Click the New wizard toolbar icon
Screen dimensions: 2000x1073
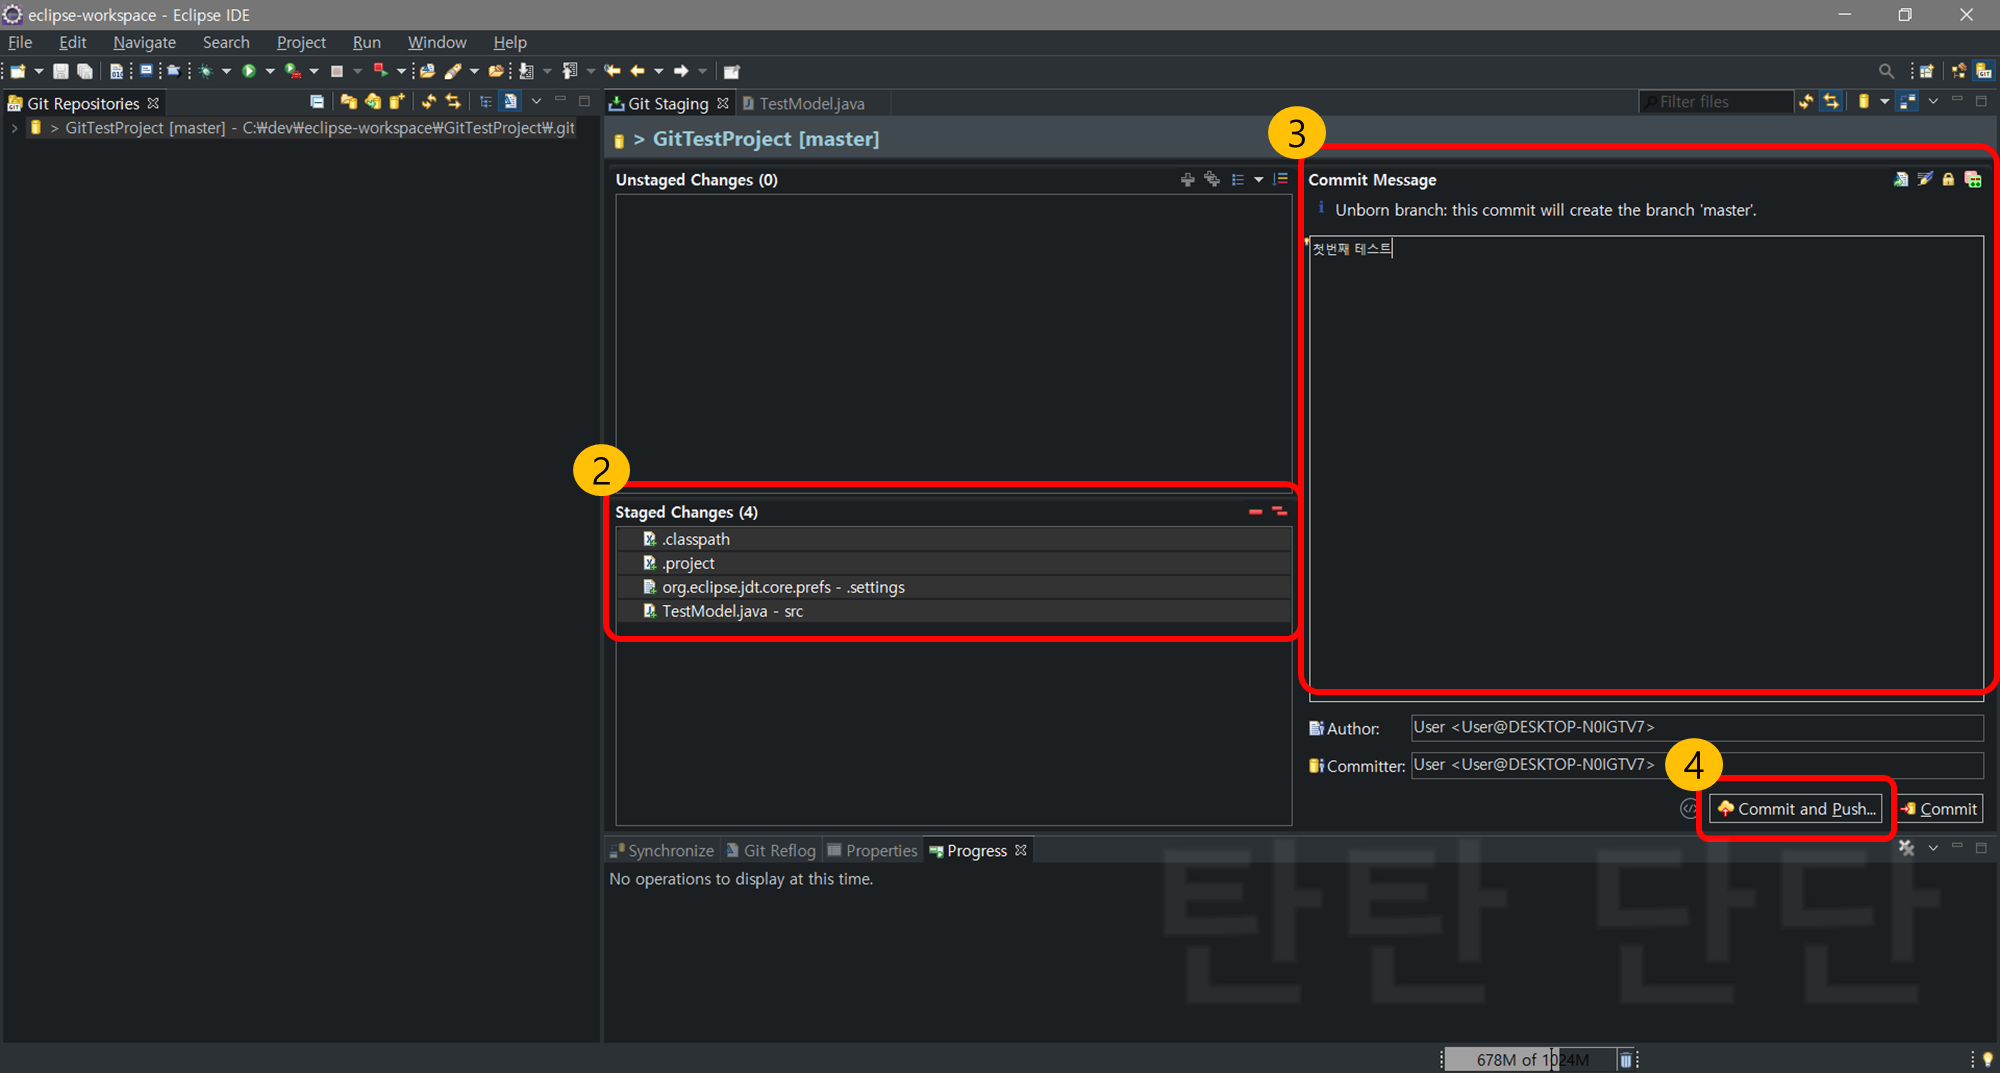[x=18, y=71]
